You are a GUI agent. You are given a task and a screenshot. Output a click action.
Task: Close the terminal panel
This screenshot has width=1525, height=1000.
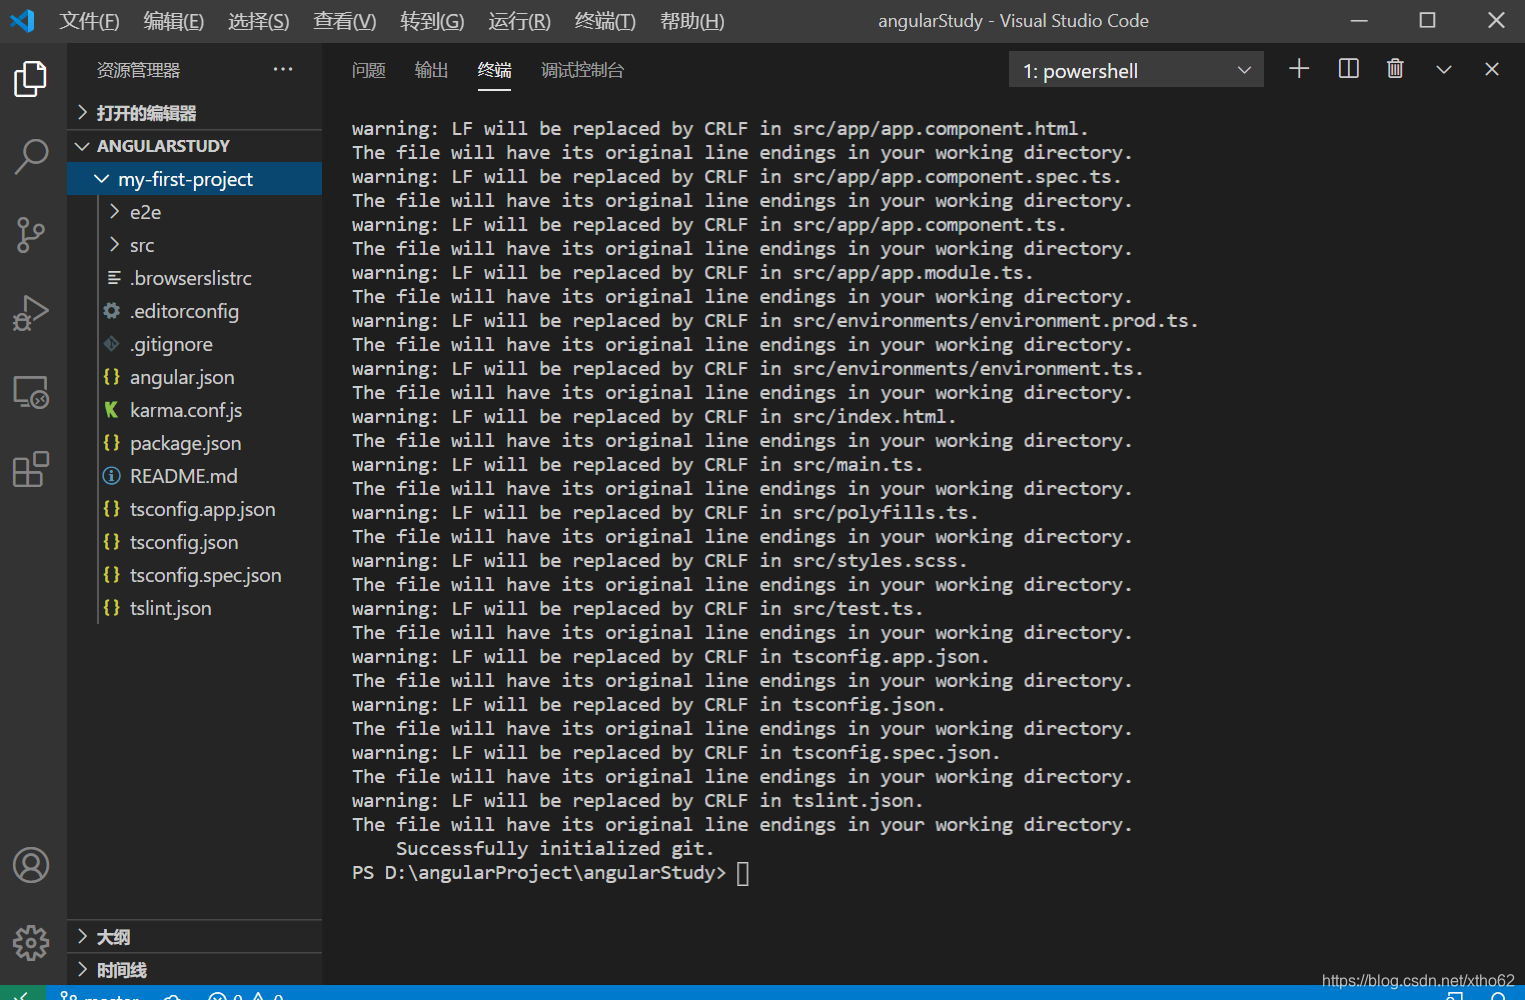coord(1492,69)
